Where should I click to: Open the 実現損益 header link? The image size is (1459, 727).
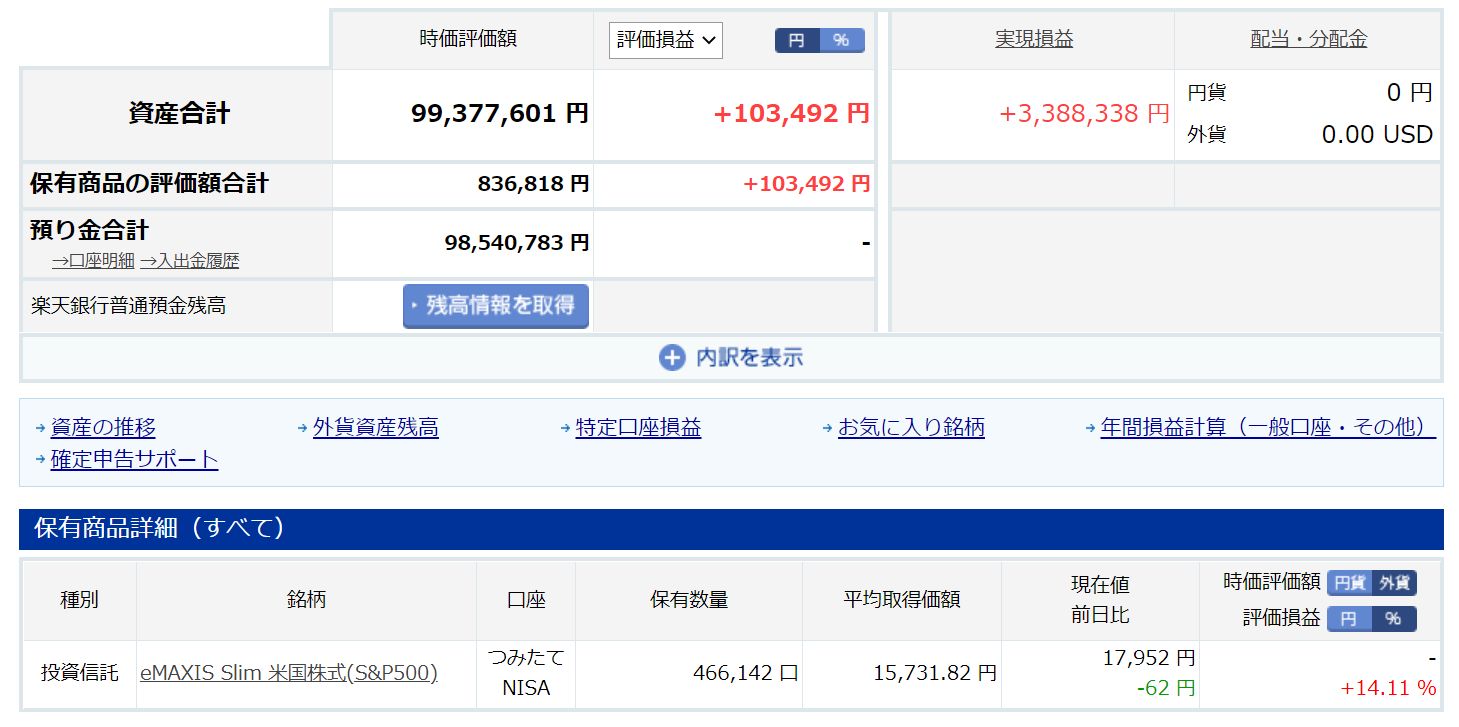[1033, 39]
